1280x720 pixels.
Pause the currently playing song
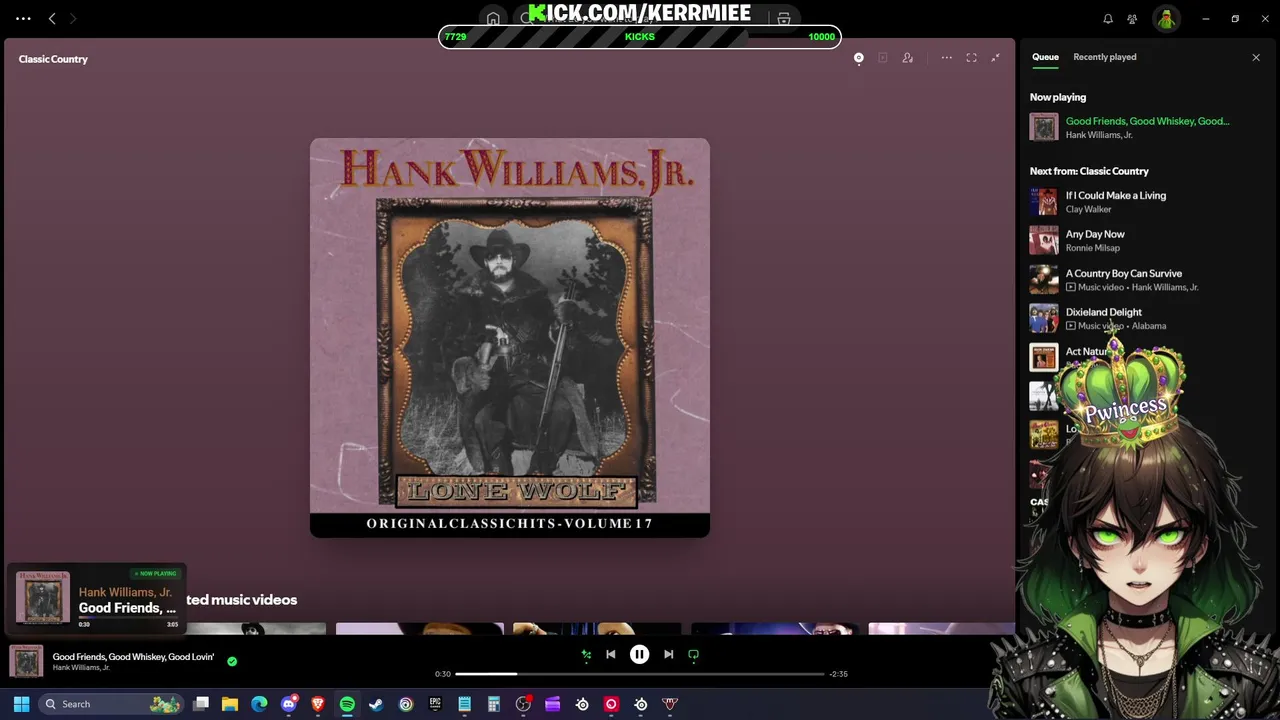pyautogui.click(x=639, y=655)
